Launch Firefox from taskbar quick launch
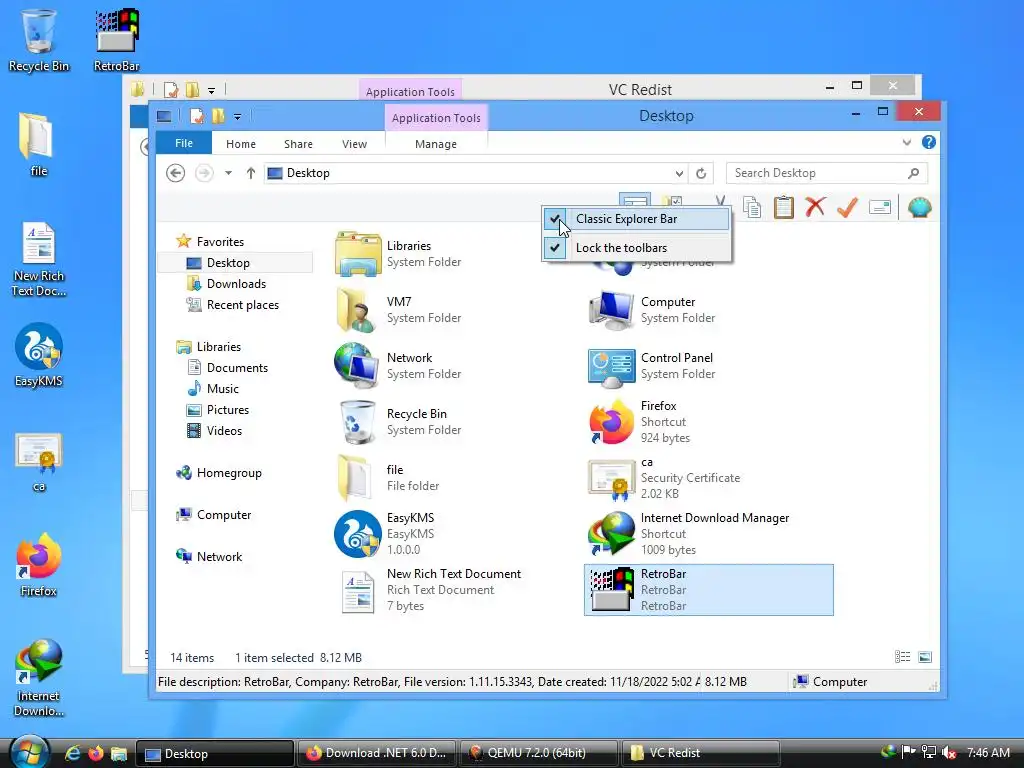1024x768 pixels. 96,753
